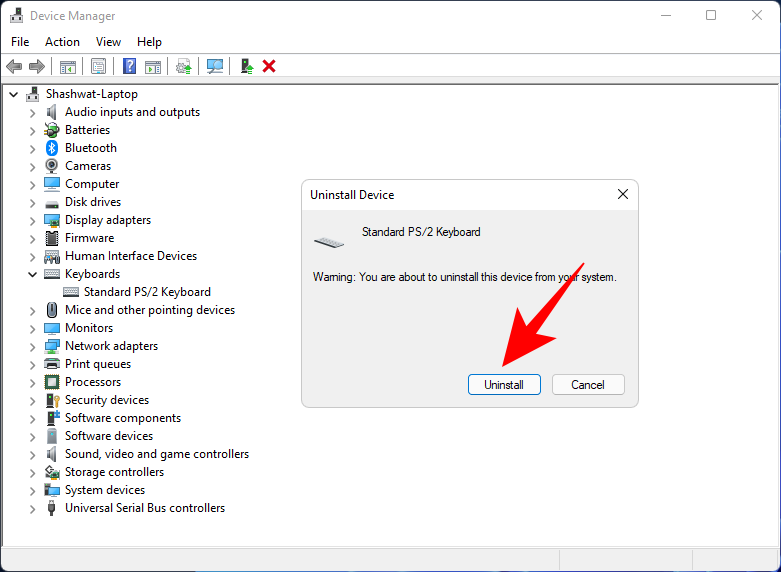Expand Universal Serial Bus controllers chevron
Image resolution: width=781 pixels, height=572 pixels.
(x=33, y=508)
